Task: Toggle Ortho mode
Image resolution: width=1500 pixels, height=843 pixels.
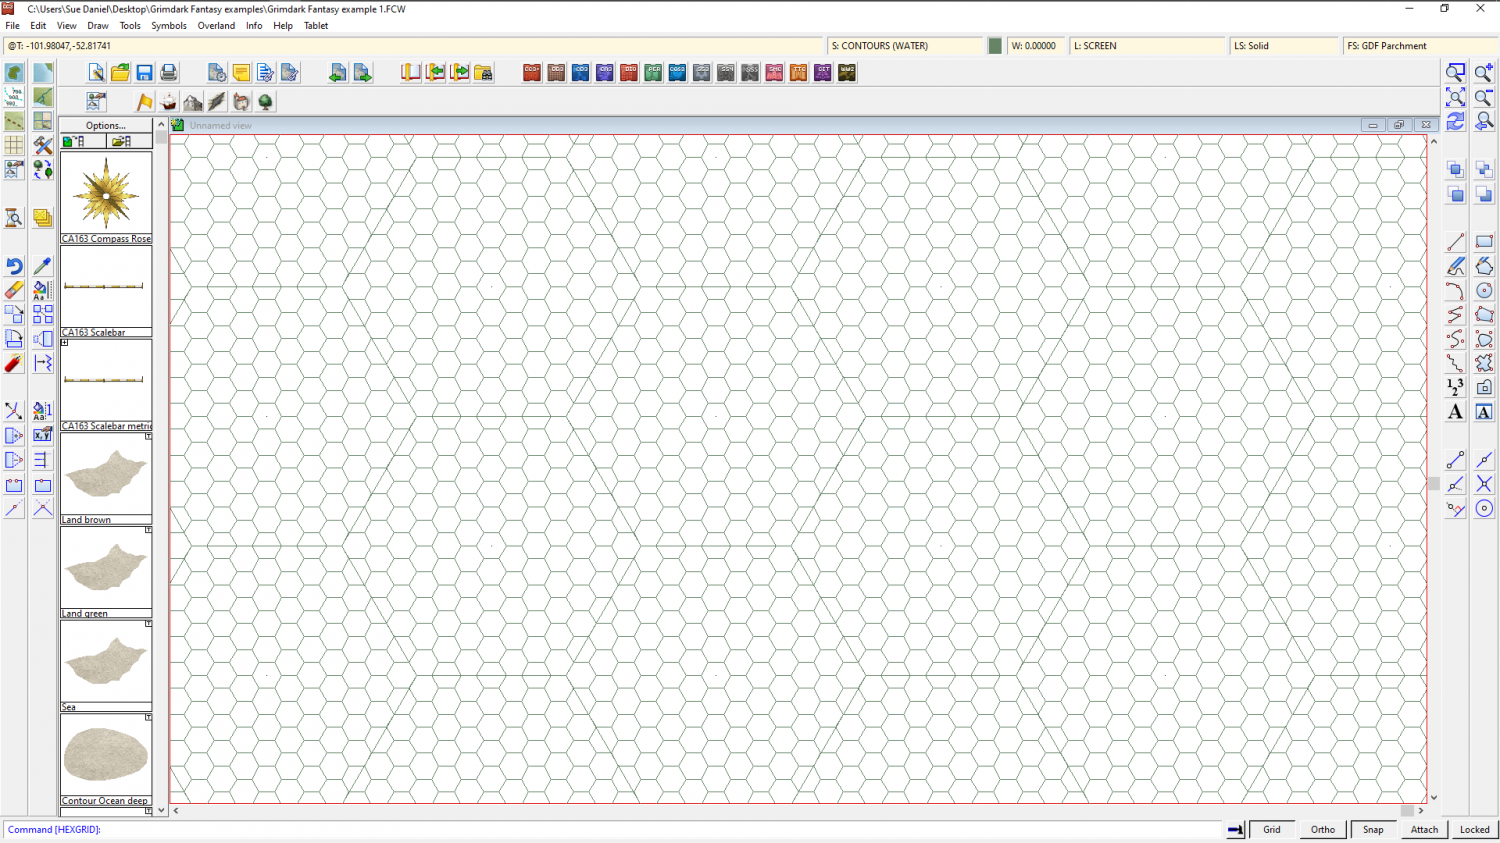Action: [x=1323, y=829]
